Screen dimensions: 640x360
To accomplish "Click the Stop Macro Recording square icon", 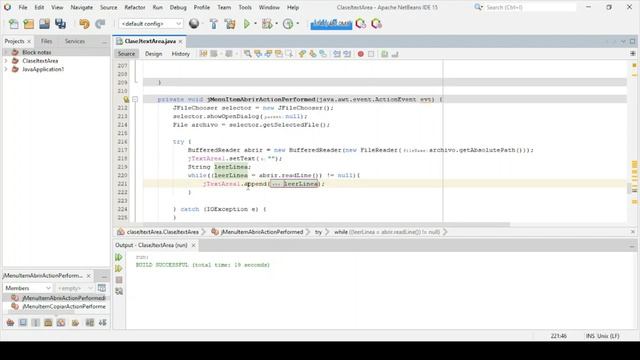I will click(371, 53).
